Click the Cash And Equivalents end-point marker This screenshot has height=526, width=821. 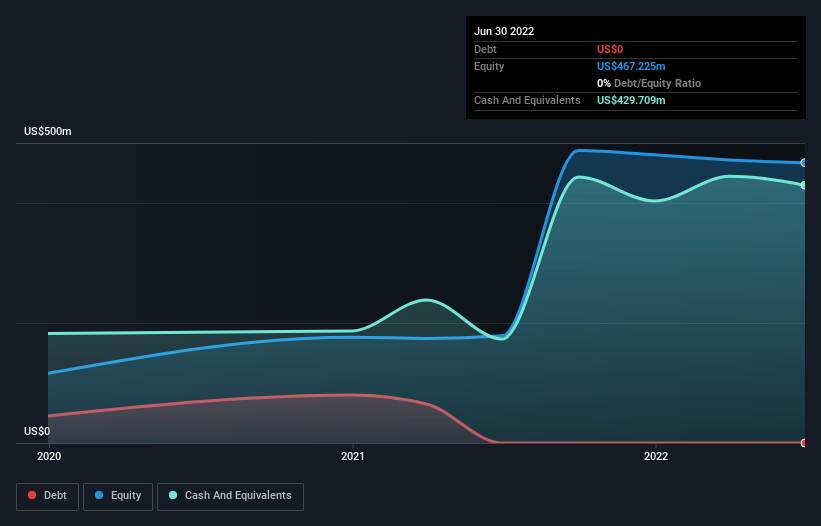(x=804, y=185)
